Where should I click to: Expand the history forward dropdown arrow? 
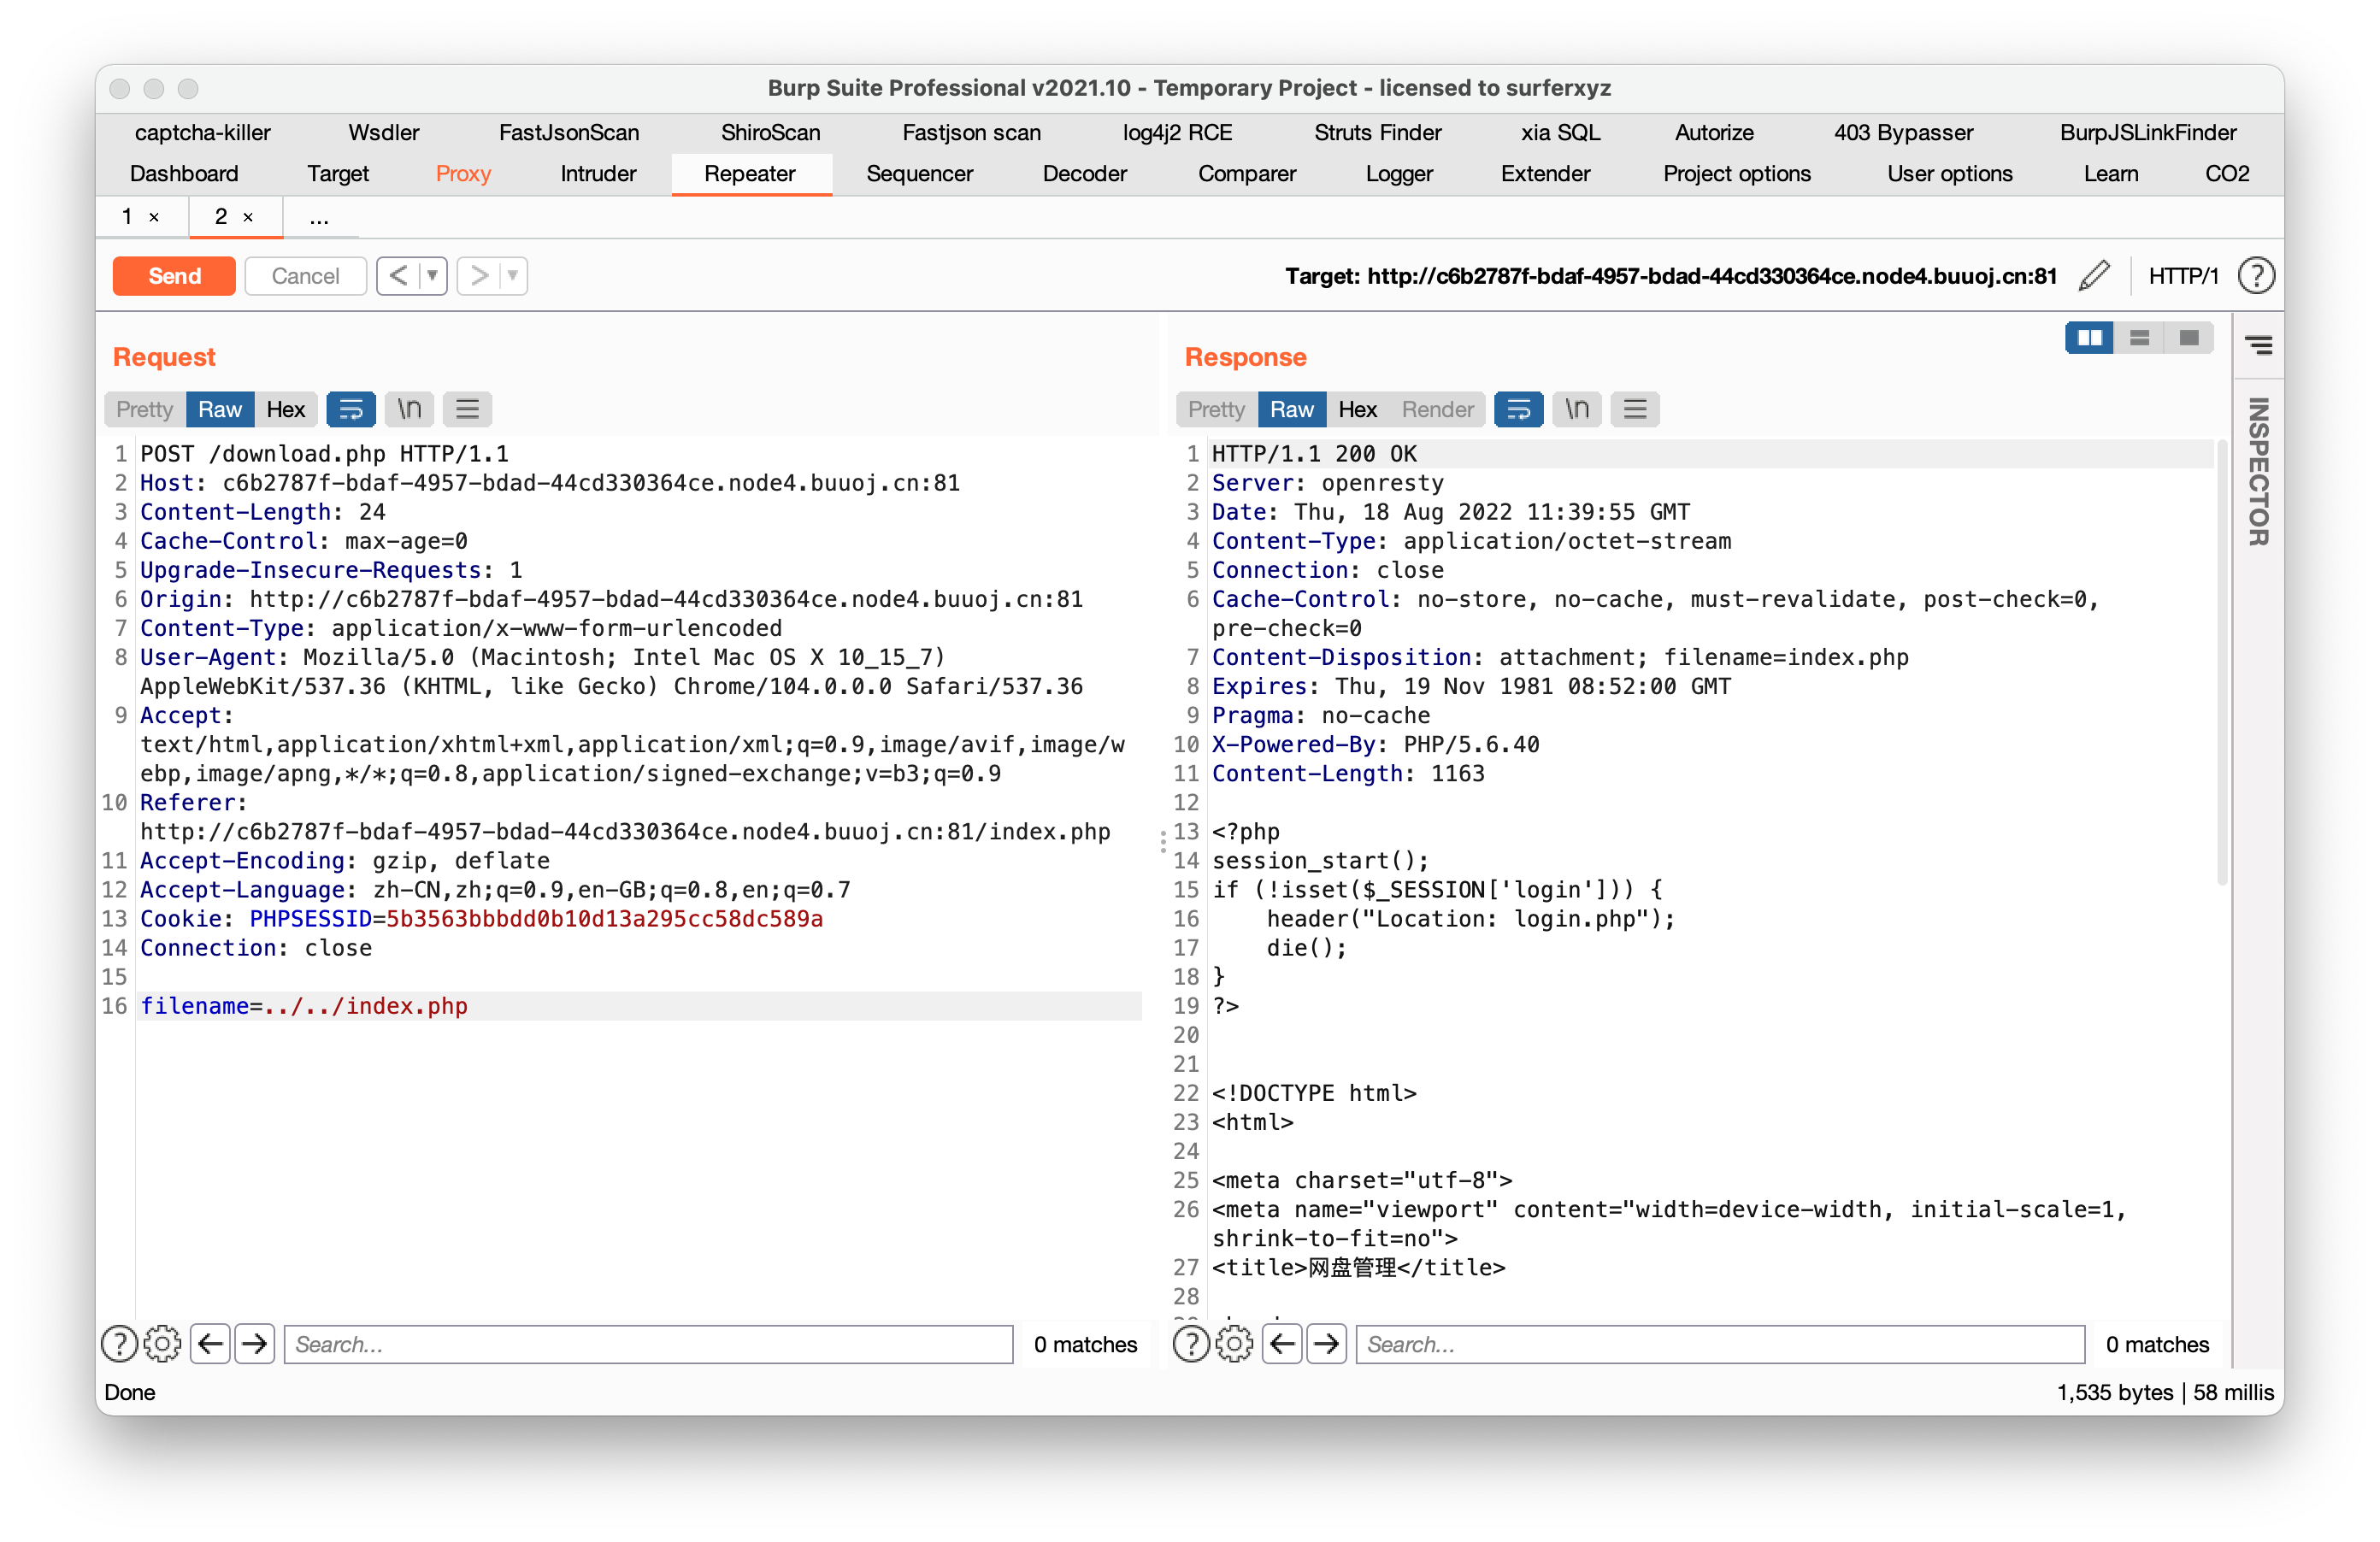[x=512, y=275]
